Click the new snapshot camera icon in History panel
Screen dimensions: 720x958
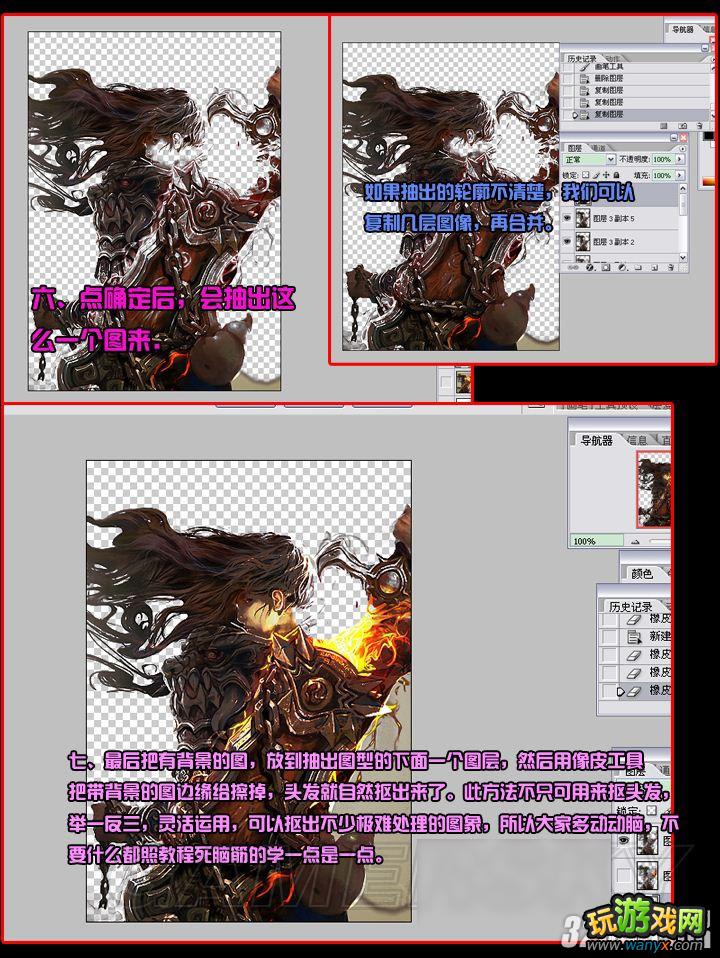683,126
